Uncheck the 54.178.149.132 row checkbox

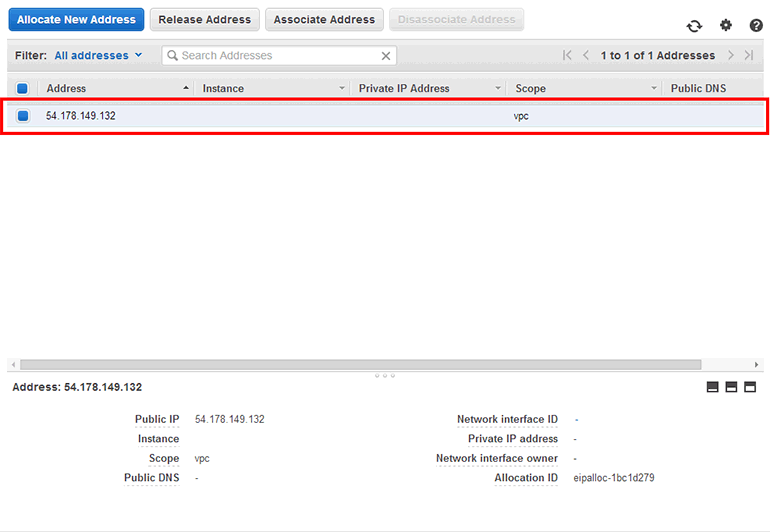pyautogui.click(x=23, y=116)
